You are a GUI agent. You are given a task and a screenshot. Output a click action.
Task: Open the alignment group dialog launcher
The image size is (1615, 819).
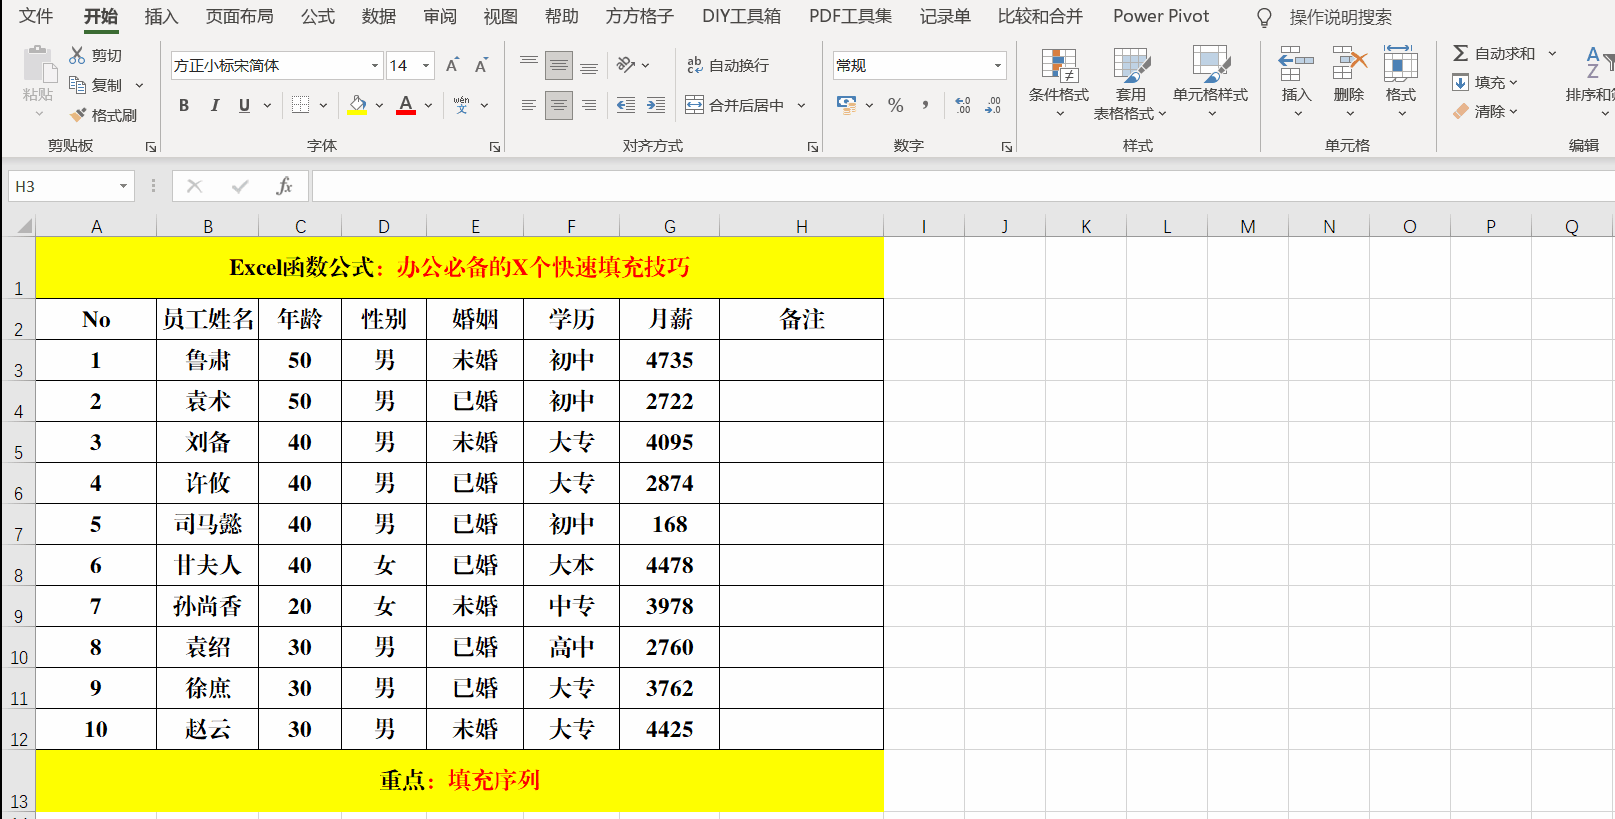point(813,147)
